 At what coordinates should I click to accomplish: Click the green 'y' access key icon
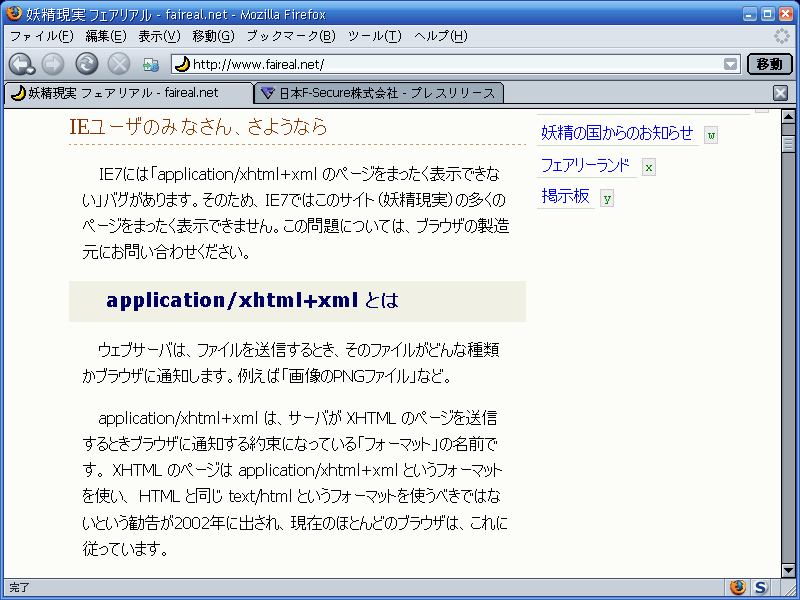pyautogui.click(x=607, y=198)
